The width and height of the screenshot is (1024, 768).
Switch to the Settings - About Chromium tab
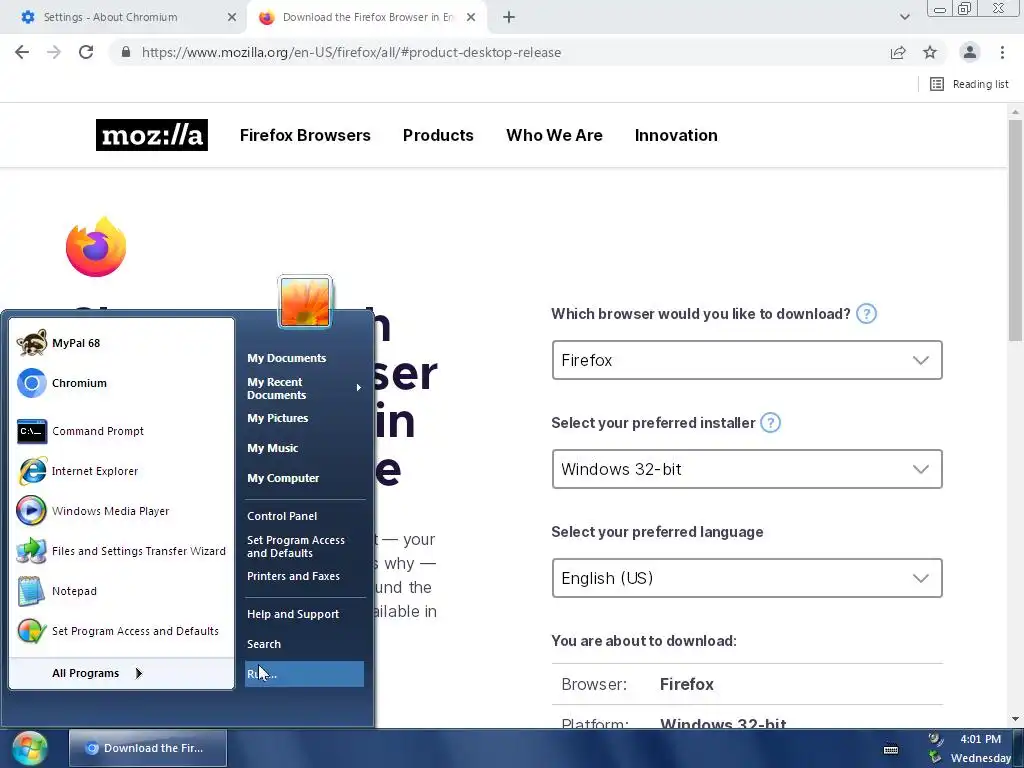111,17
